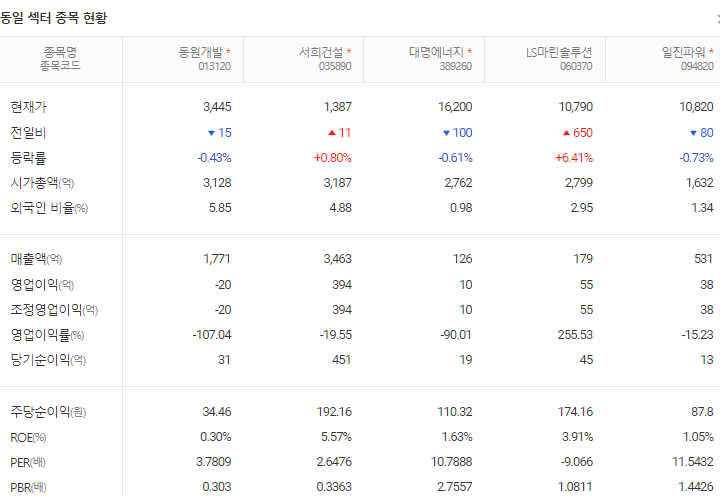720x496 pixels.
Task: Click foreign ratio value 4.88
Action: click(341, 208)
